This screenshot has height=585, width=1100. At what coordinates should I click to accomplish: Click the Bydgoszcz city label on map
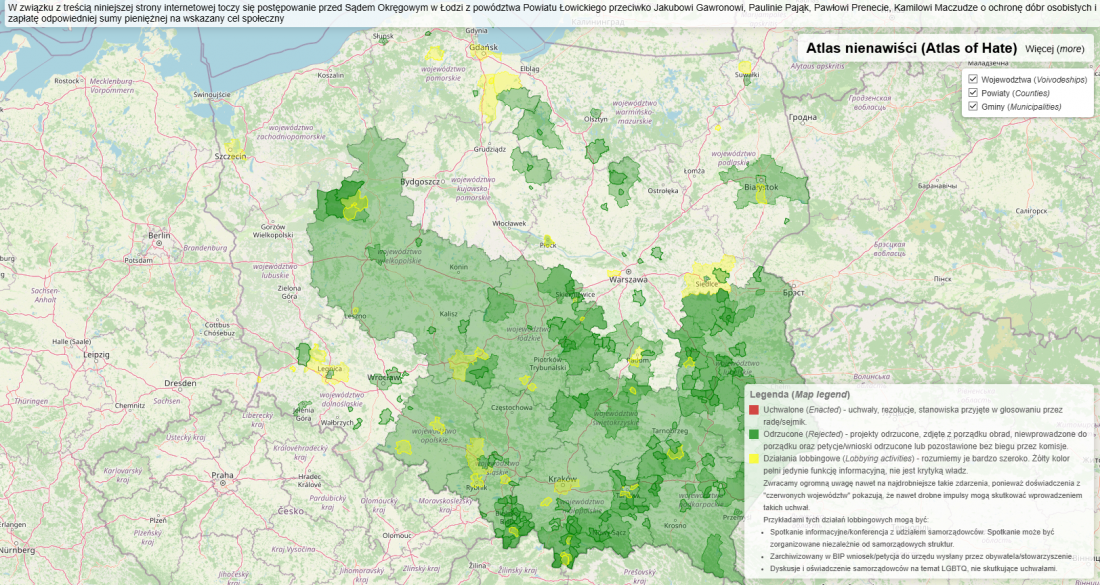point(420,182)
